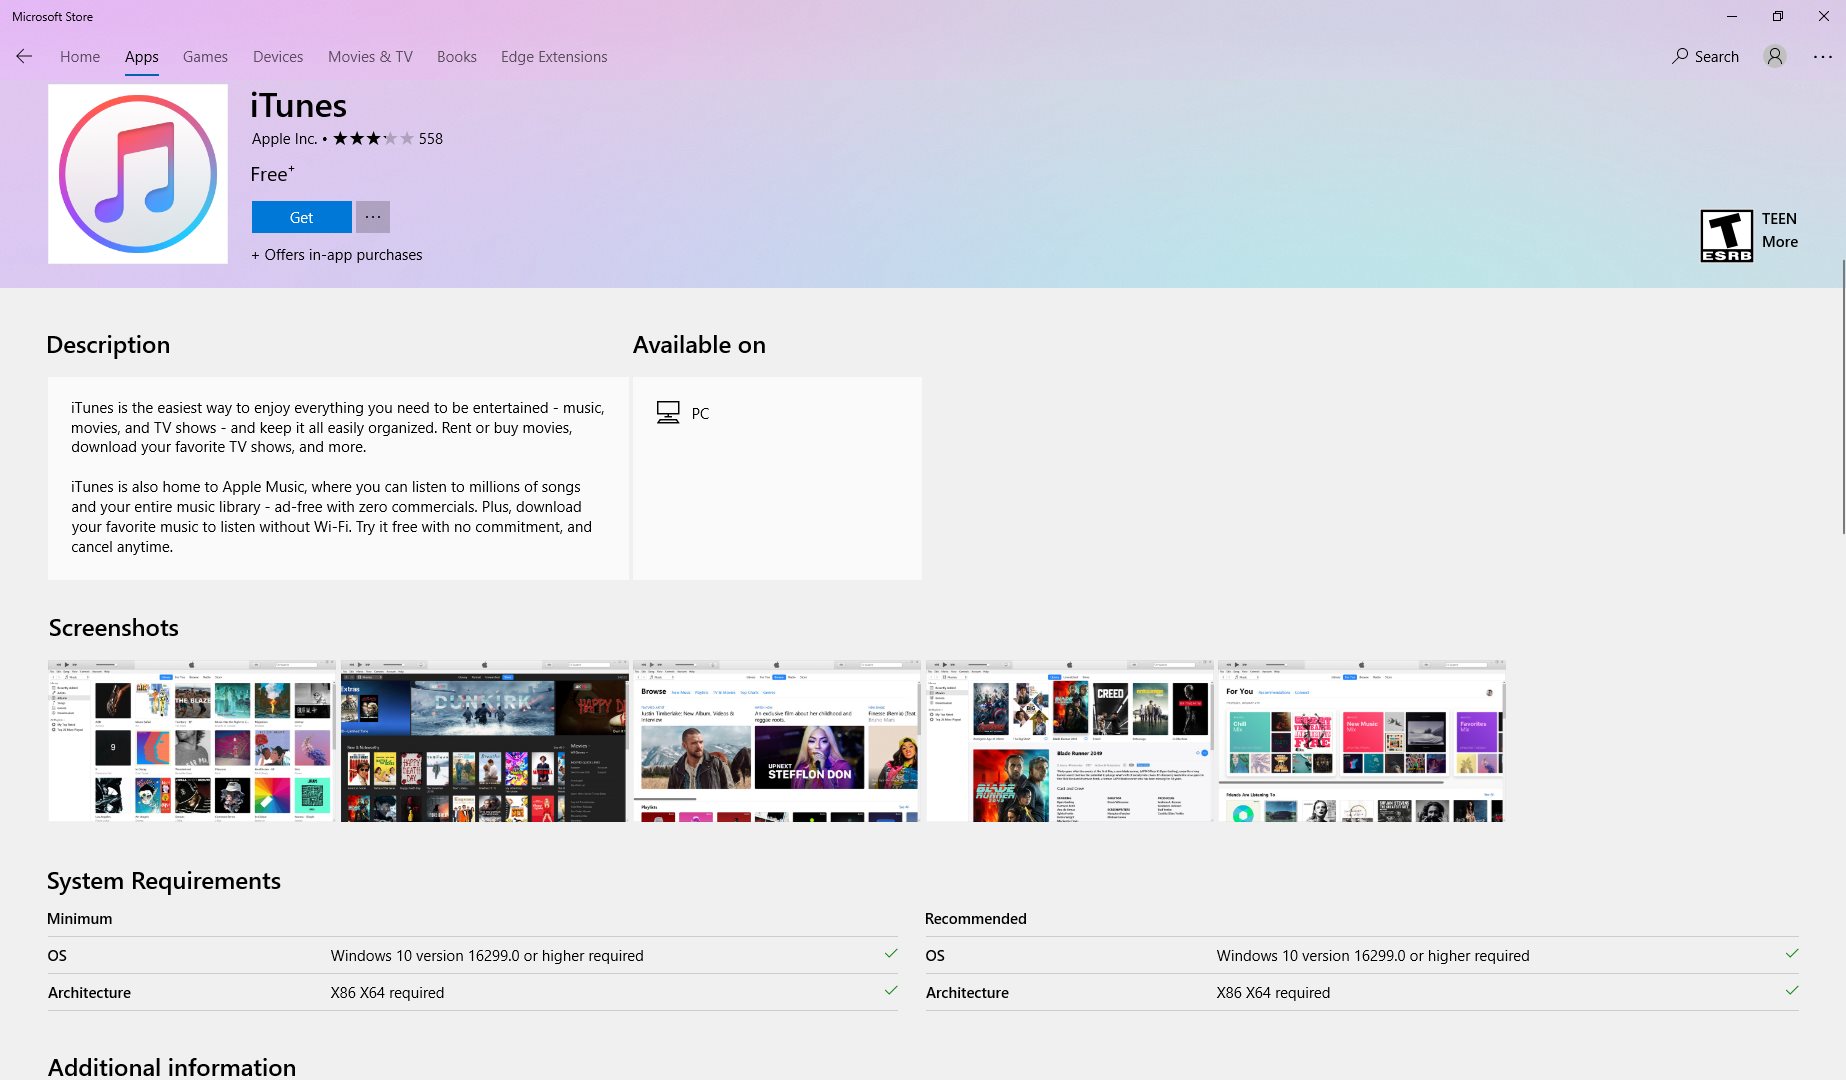This screenshot has width=1846, height=1080.
Task: Click the Description heading
Action: (108, 345)
